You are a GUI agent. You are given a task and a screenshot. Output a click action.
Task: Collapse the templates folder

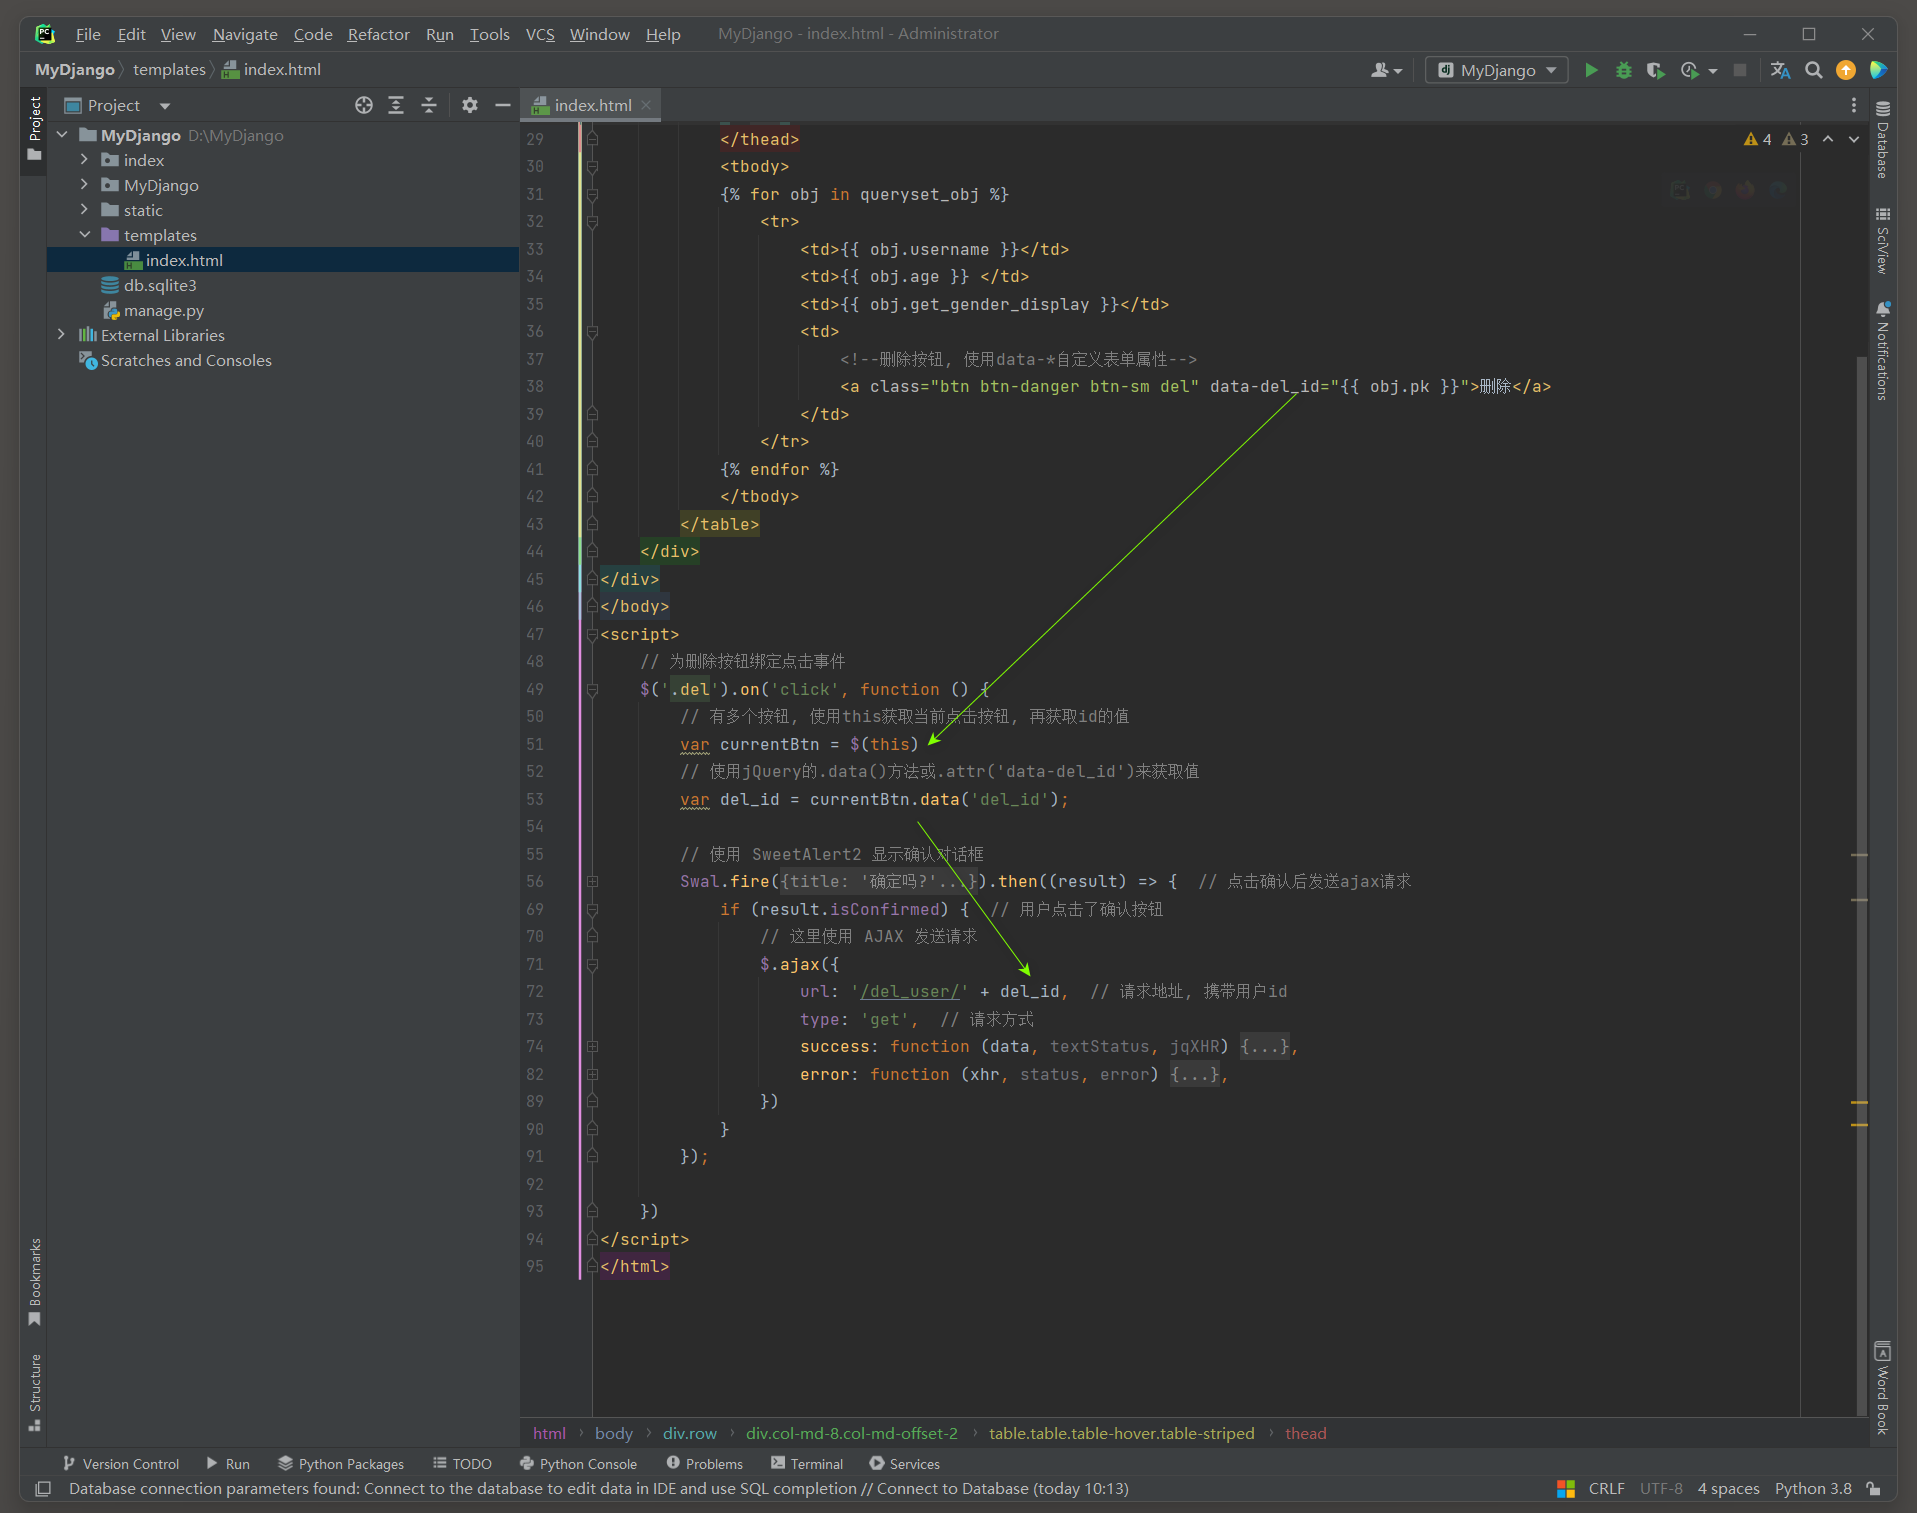[84, 235]
